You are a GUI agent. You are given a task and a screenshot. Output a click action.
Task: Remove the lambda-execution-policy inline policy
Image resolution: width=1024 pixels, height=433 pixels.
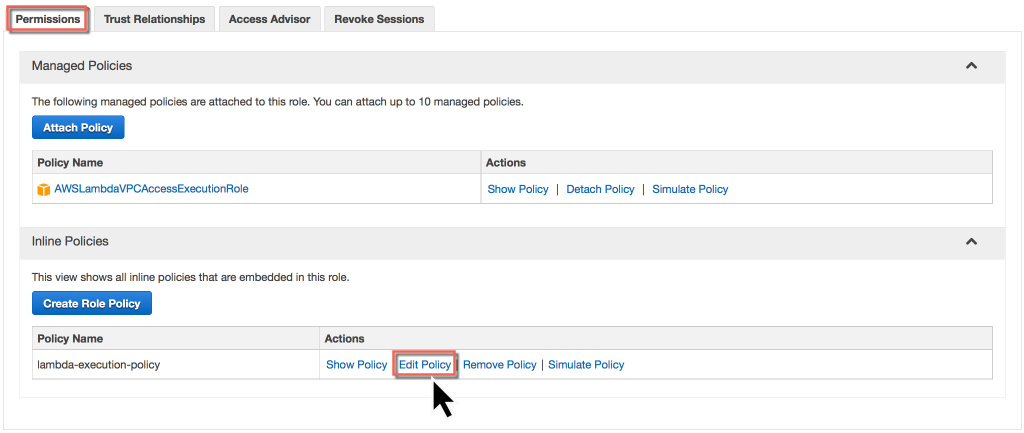coord(500,364)
